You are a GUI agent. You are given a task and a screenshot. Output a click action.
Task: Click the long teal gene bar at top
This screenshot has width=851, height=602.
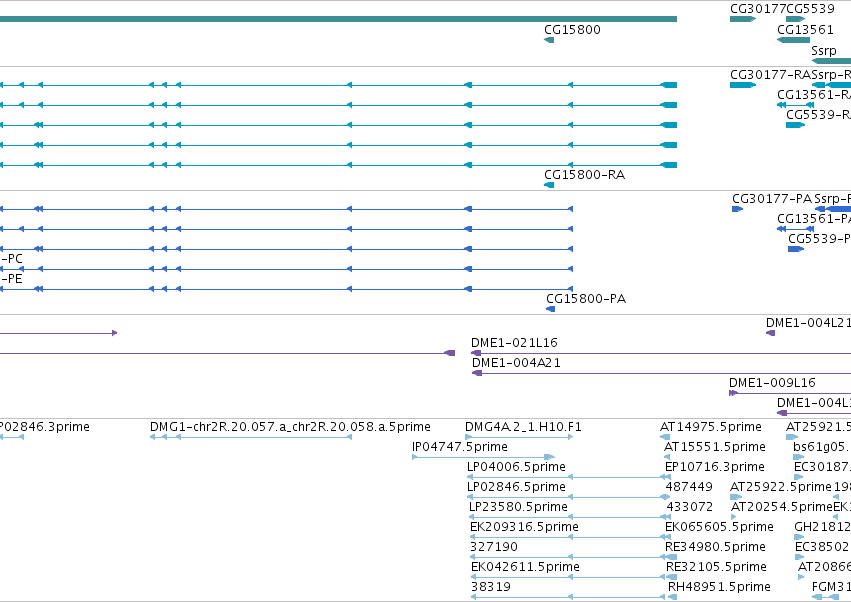click(338, 19)
